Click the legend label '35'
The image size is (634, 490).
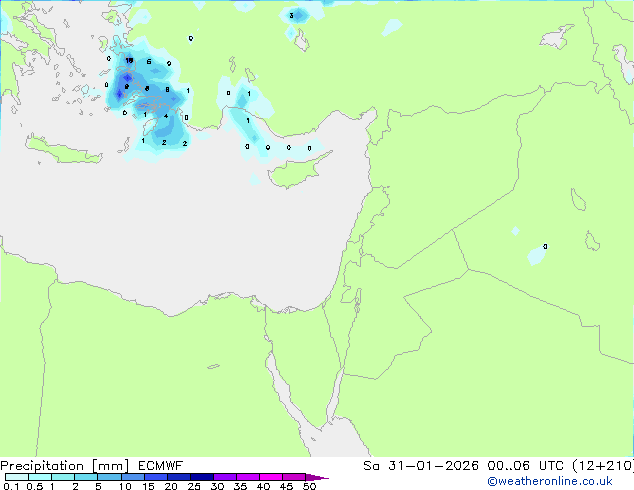[240, 486]
